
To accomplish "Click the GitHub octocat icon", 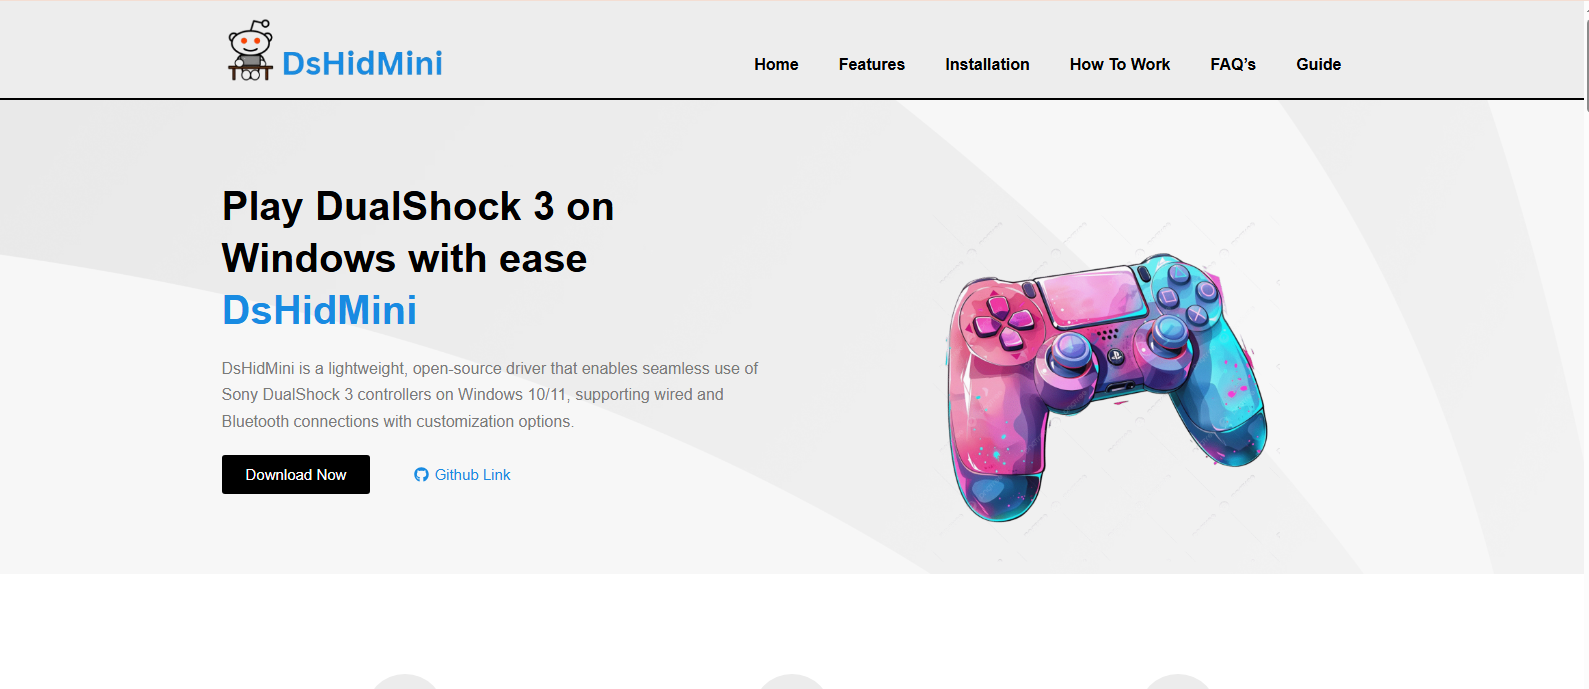I will [421, 475].
